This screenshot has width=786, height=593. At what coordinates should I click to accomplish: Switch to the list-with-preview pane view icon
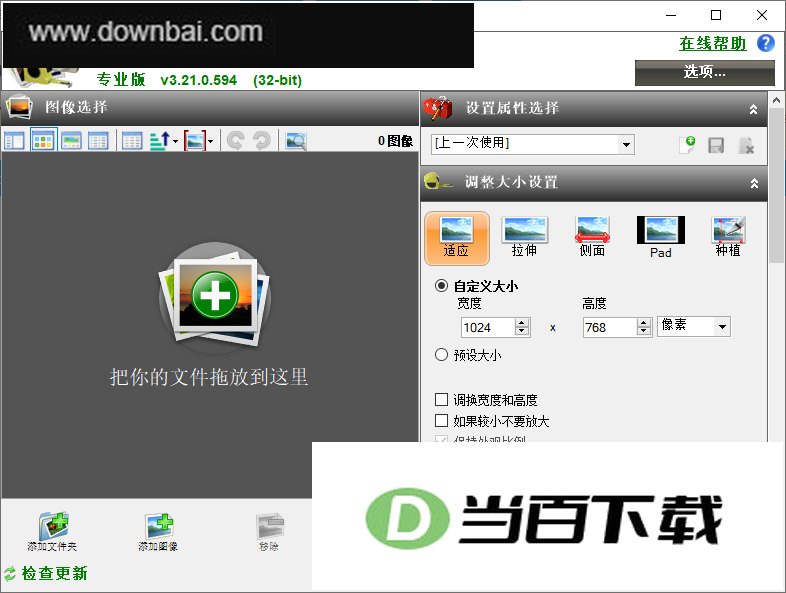pos(14,141)
